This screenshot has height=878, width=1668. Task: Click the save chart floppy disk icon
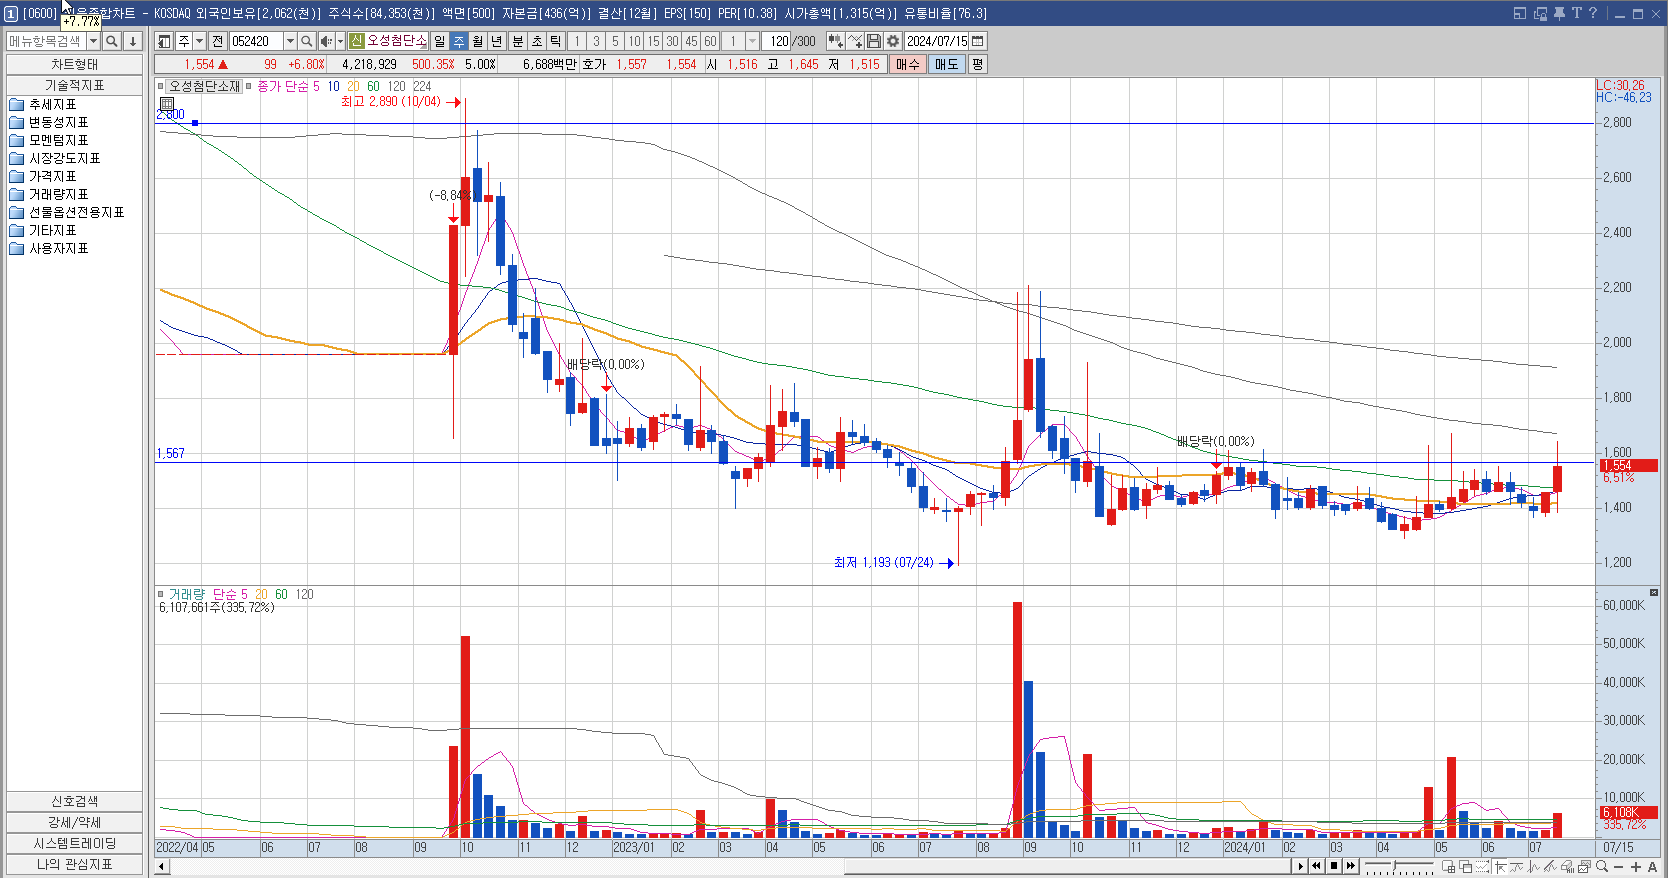coord(874,41)
